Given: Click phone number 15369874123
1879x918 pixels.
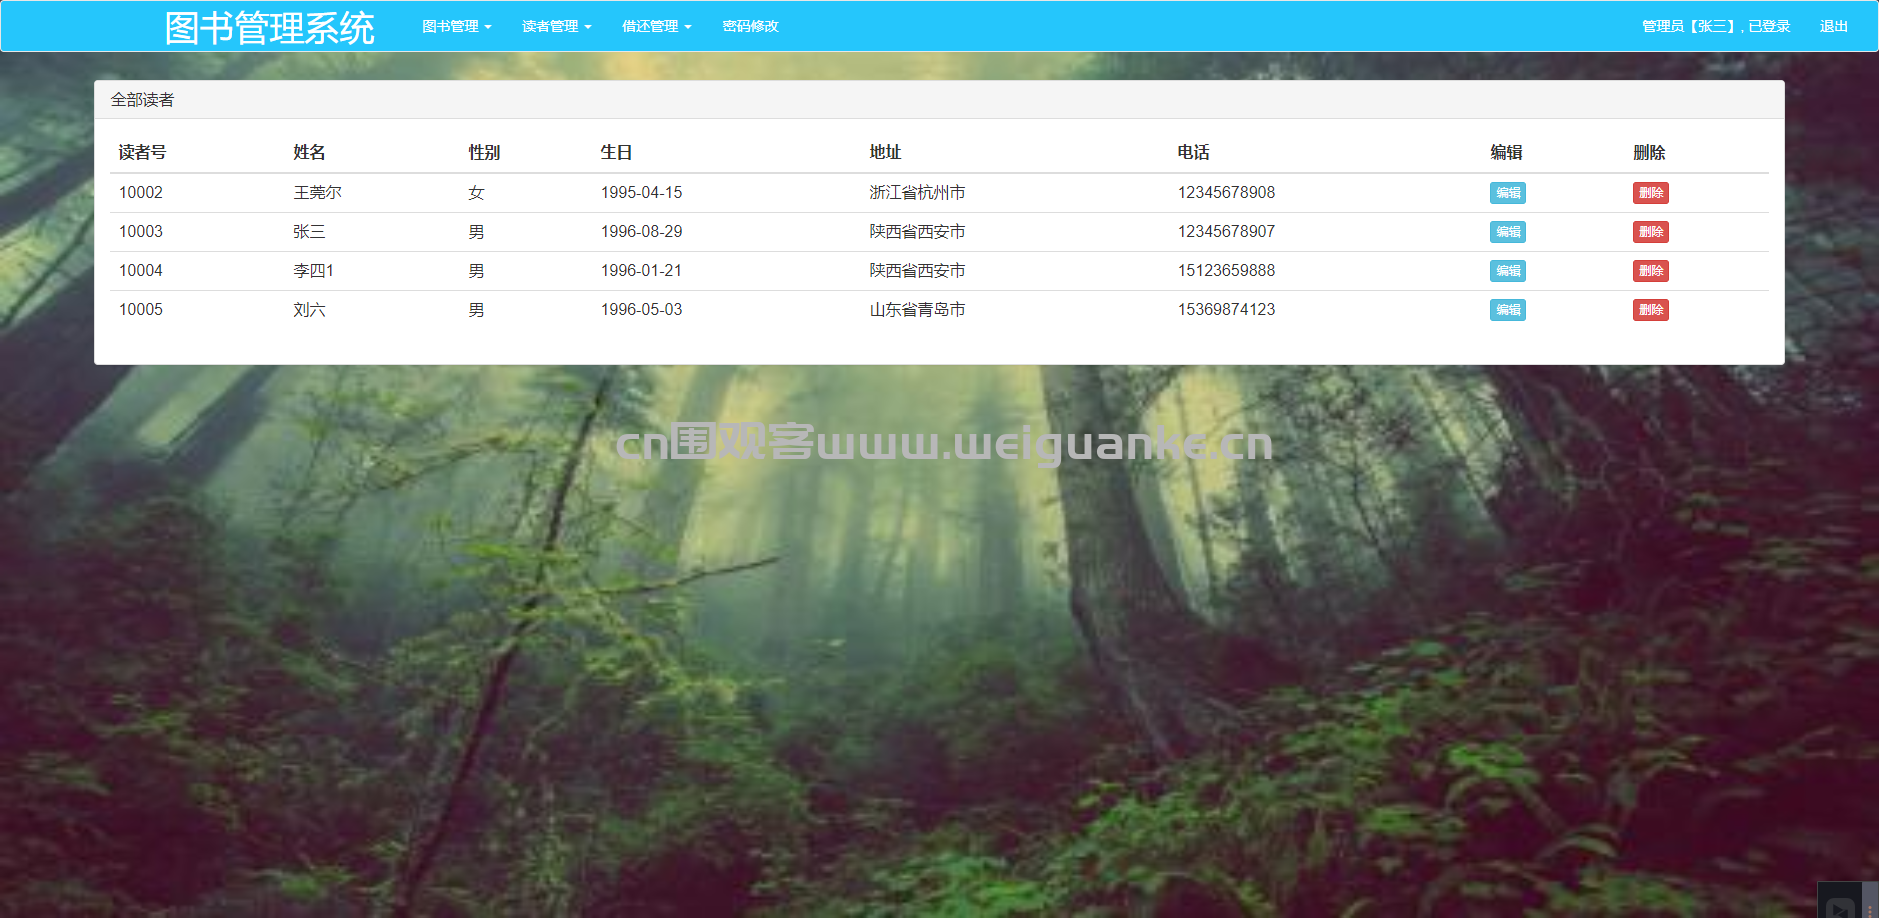Looking at the screenshot, I should [x=1226, y=310].
